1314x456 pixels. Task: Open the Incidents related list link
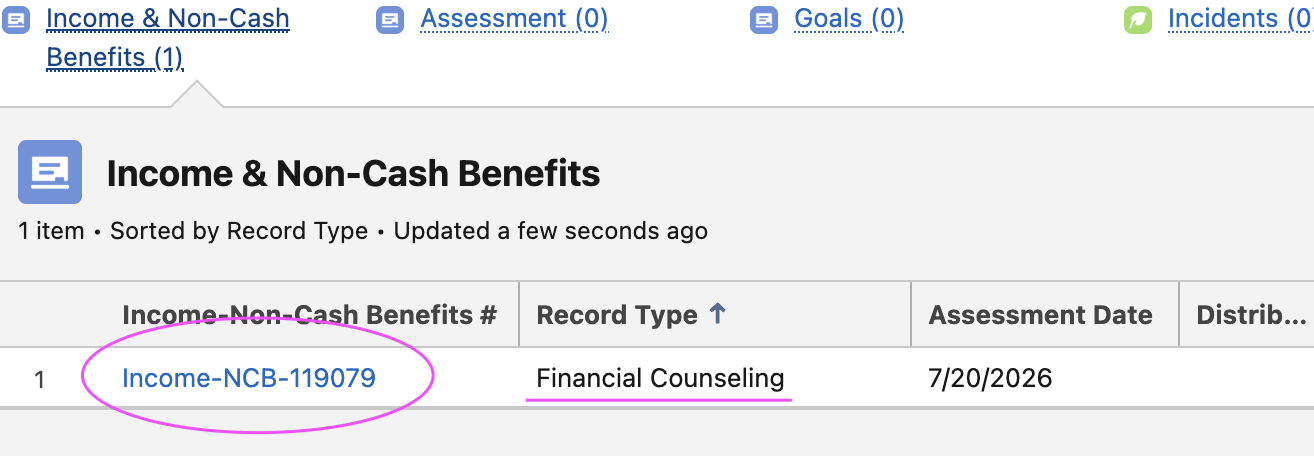(x=1240, y=19)
